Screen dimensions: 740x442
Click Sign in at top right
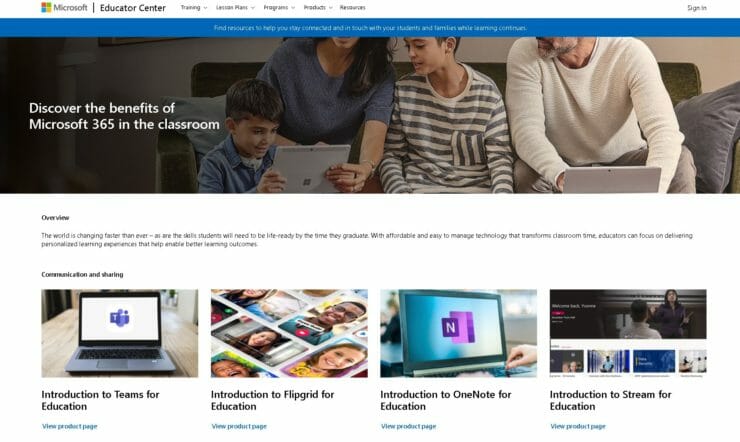[697, 8]
